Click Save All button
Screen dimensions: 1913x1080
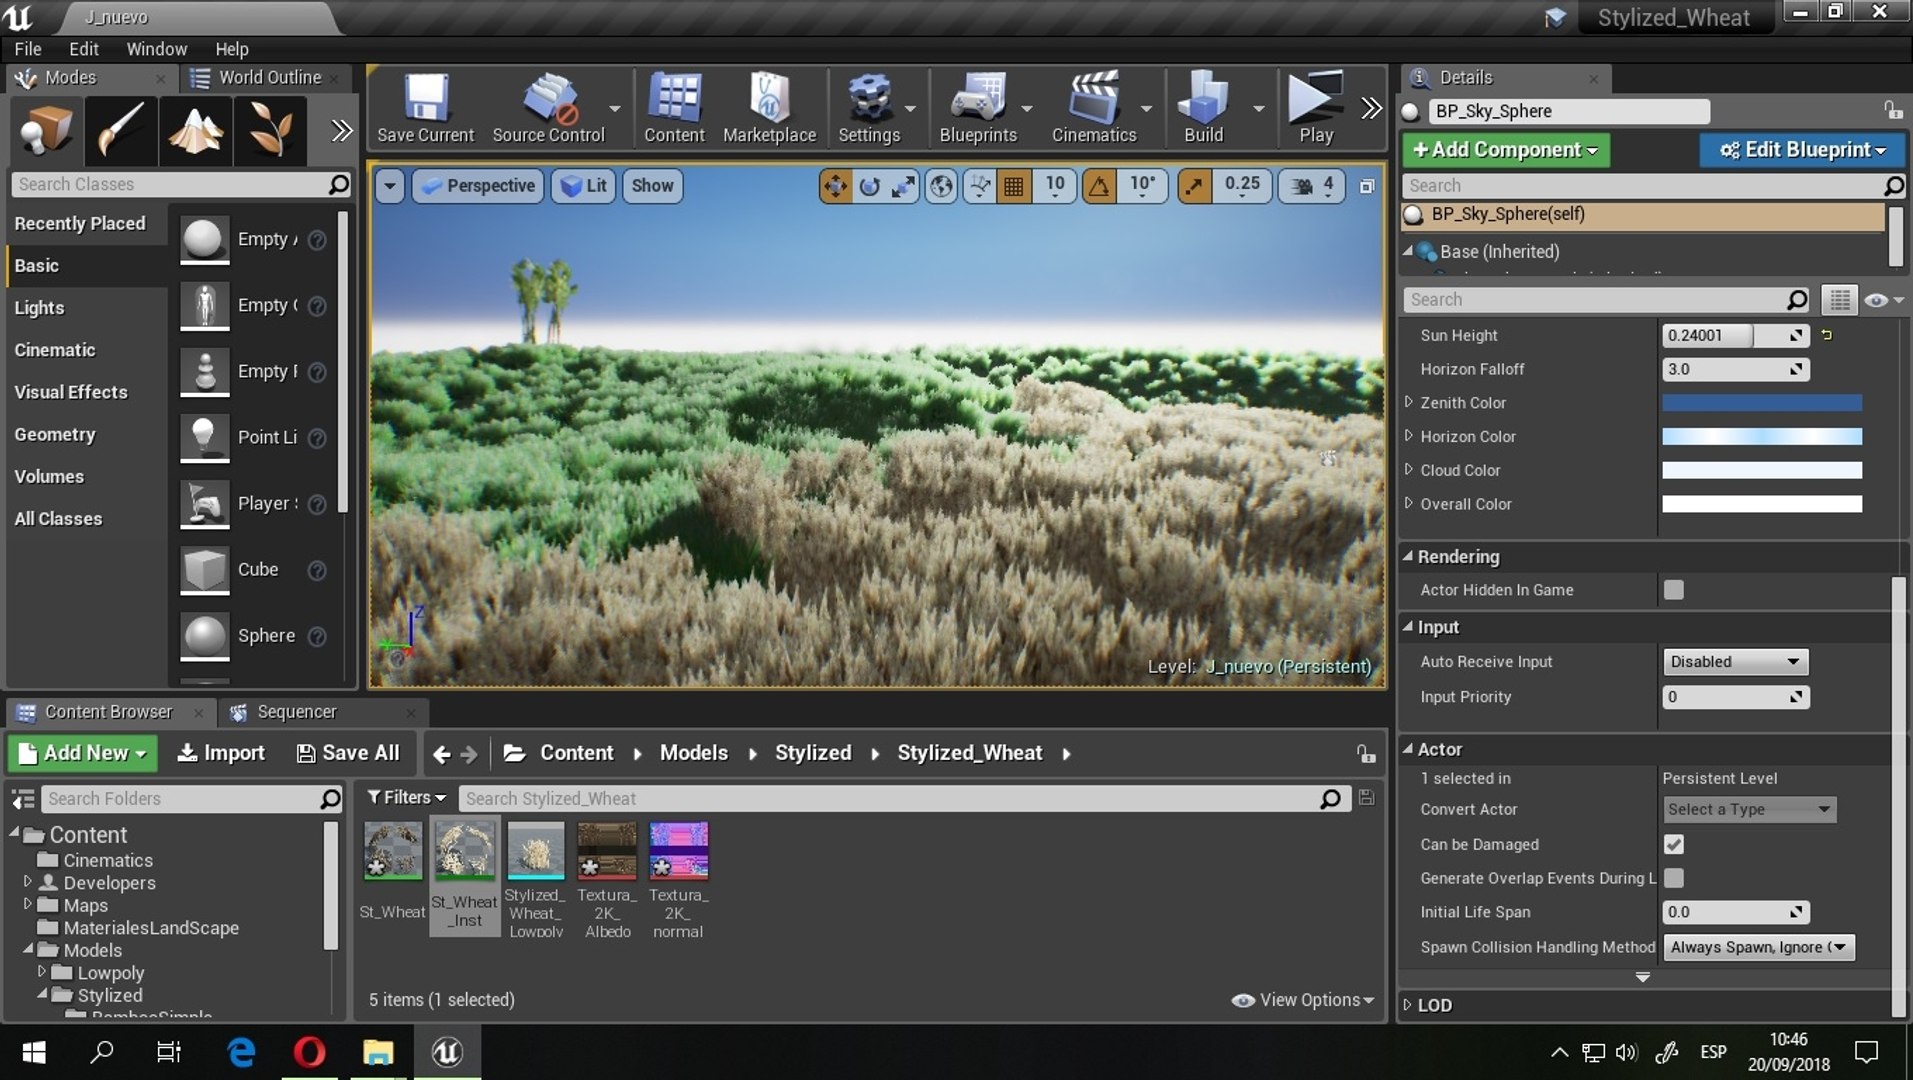348,753
